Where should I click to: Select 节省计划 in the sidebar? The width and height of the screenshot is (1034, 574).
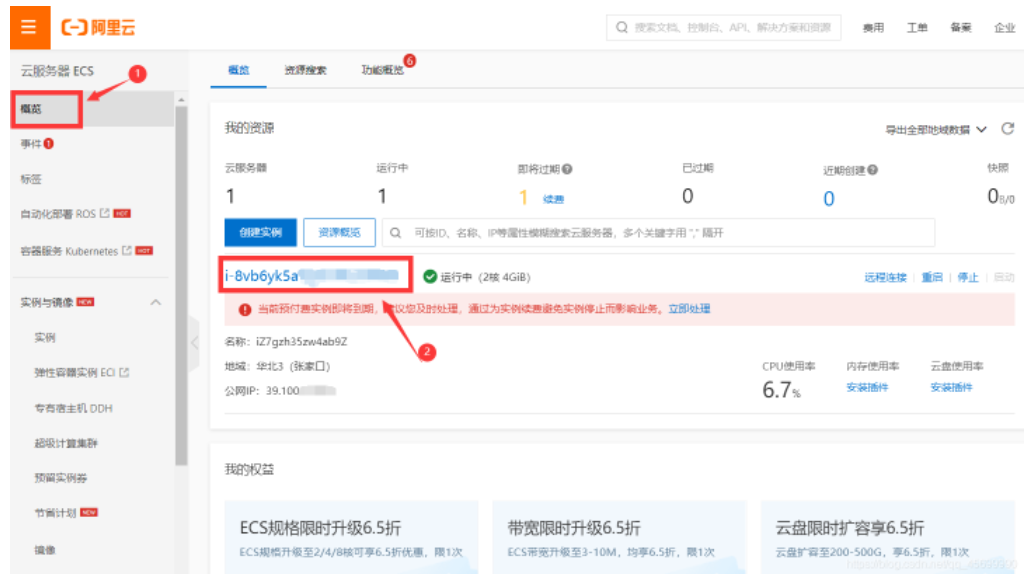click(55, 513)
